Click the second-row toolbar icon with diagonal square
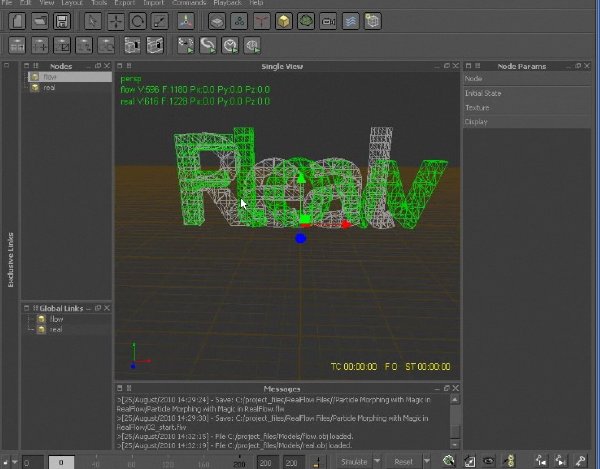This screenshot has height=469, width=600. click(62, 45)
